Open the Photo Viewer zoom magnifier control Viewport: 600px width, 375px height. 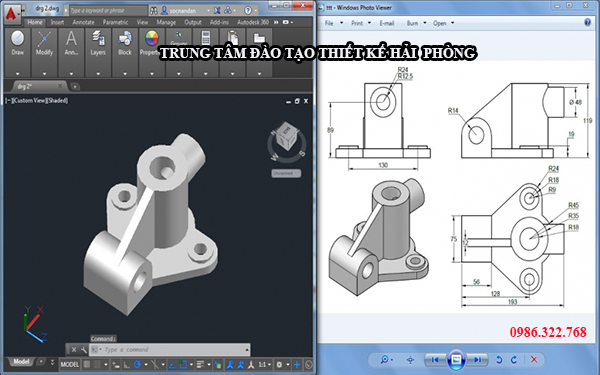point(385,360)
